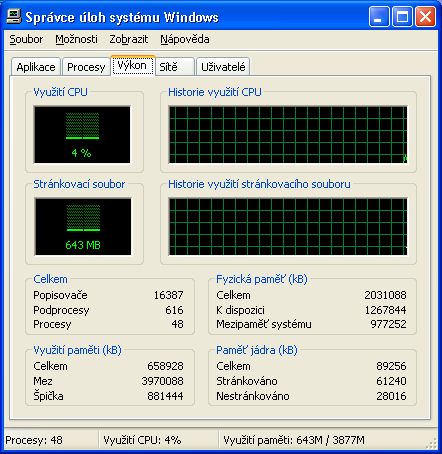Click the page file gauge showing 643 MB

click(83, 227)
